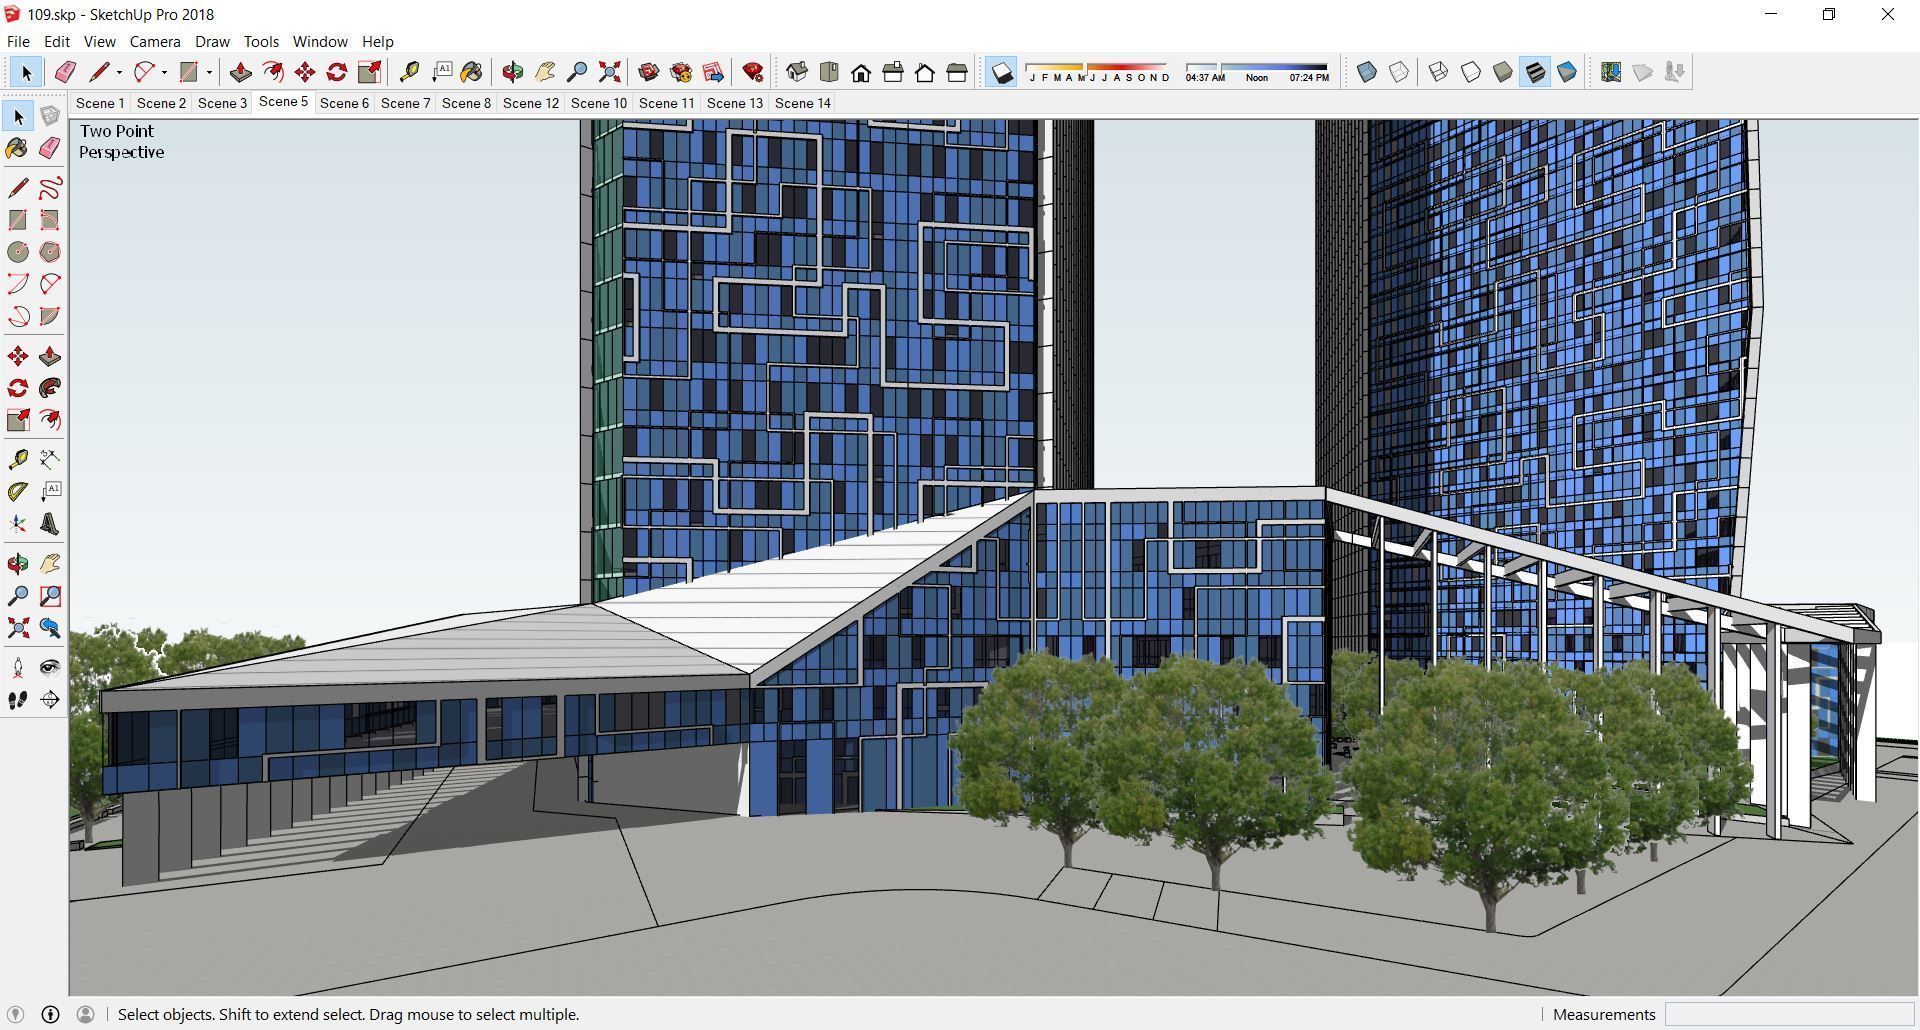Select the Scale tool in top toolbar

click(x=369, y=72)
